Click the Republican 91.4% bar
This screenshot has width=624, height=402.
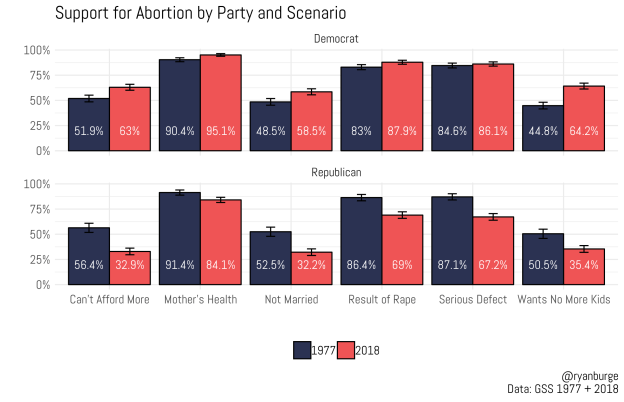pos(180,238)
